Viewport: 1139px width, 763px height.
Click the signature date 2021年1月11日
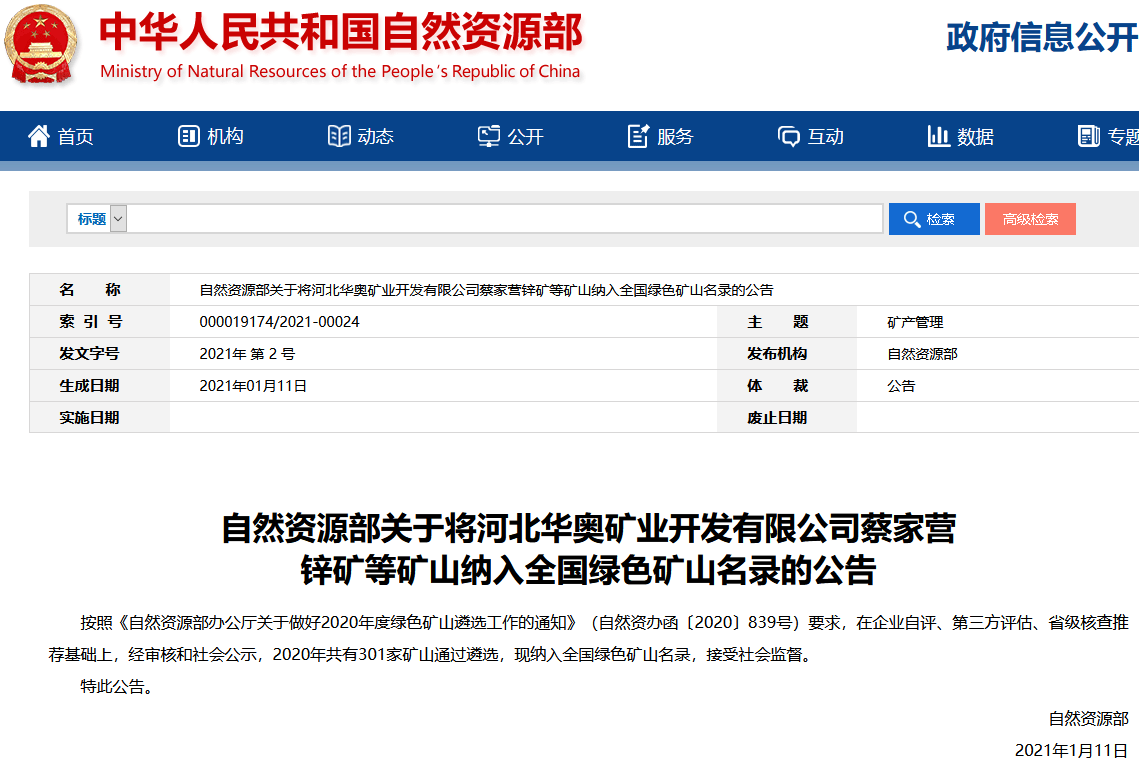1071,750
